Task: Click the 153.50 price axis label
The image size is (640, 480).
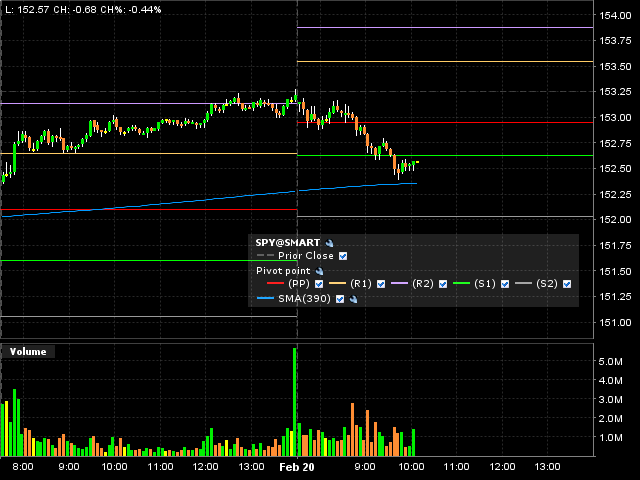Action: tap(615, 67)
